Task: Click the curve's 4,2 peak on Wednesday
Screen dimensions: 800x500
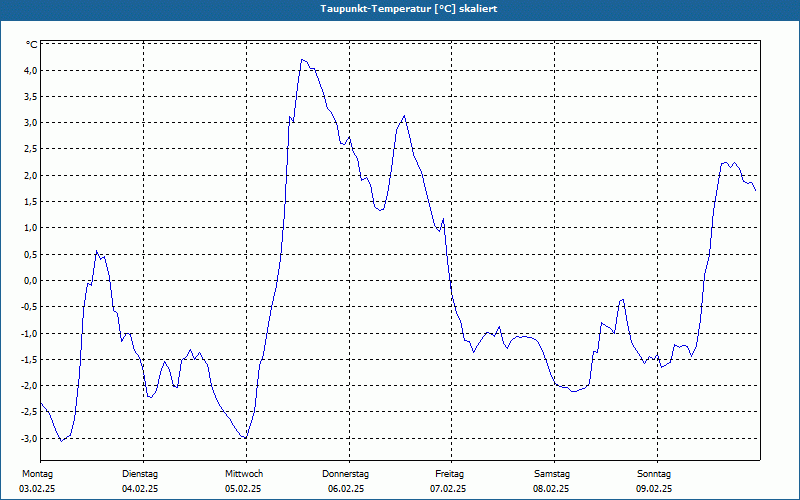Action: point(302,60)
